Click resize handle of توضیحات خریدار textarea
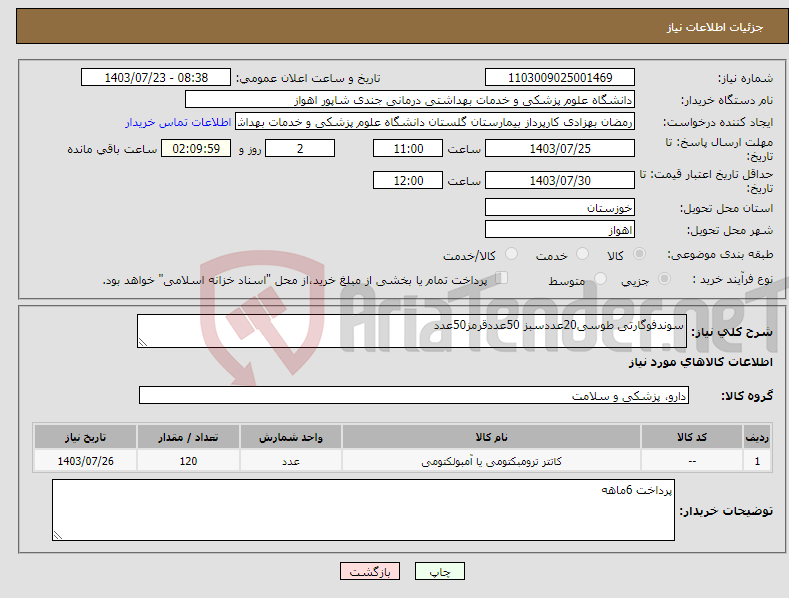 click(x=58, y=536)
